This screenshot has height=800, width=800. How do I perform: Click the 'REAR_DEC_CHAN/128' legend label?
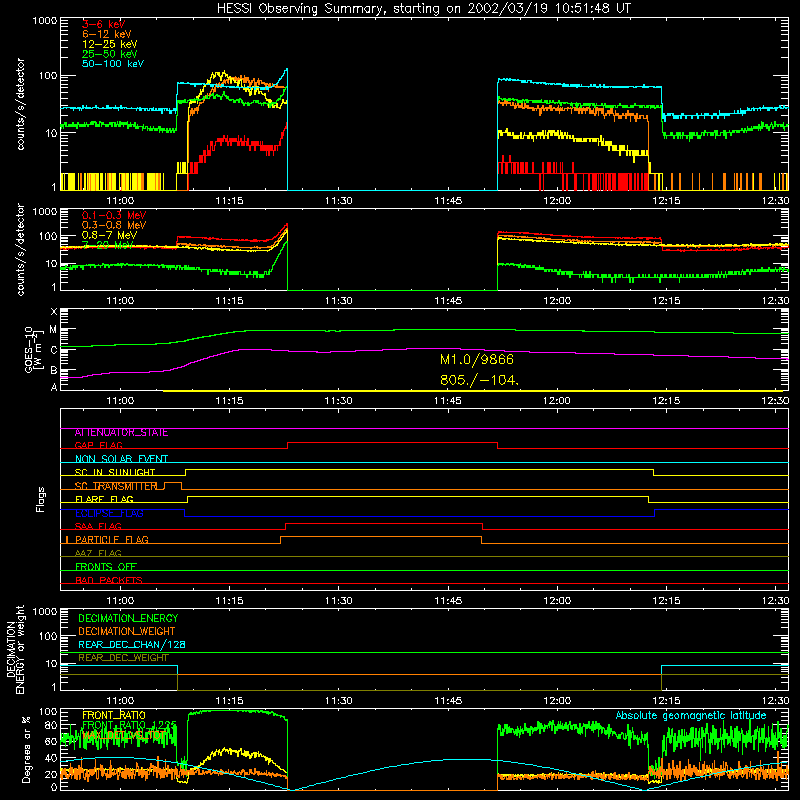(x=132, y=644)
